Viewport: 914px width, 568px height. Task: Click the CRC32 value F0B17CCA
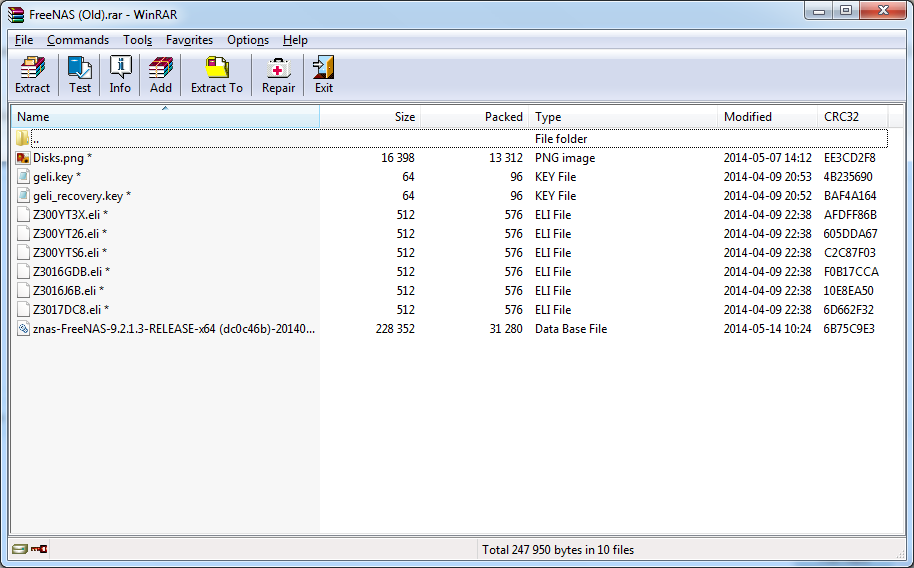850,272
